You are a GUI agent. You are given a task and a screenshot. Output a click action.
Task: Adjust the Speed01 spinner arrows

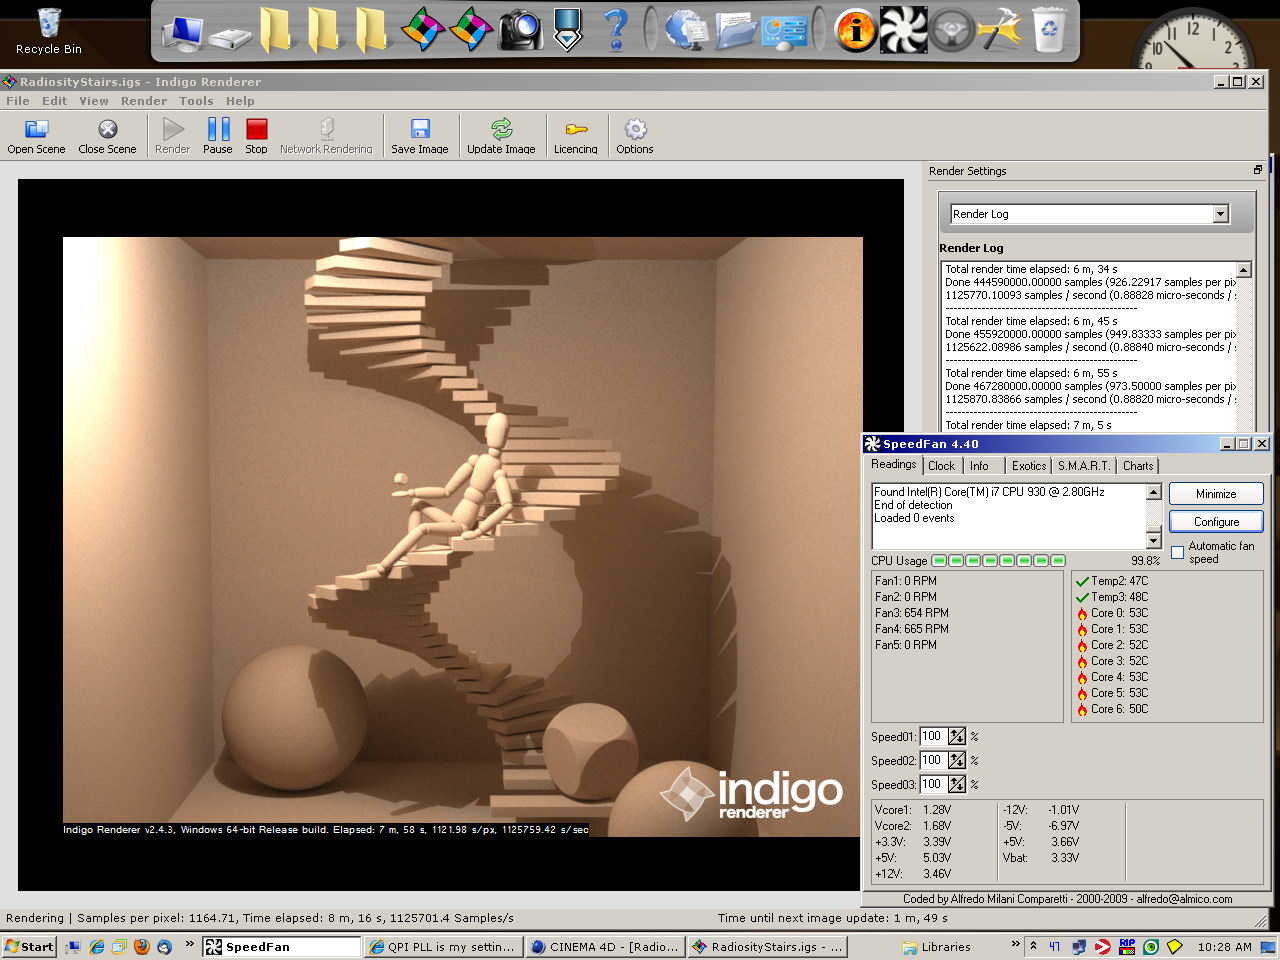click(x=957, y=736)
